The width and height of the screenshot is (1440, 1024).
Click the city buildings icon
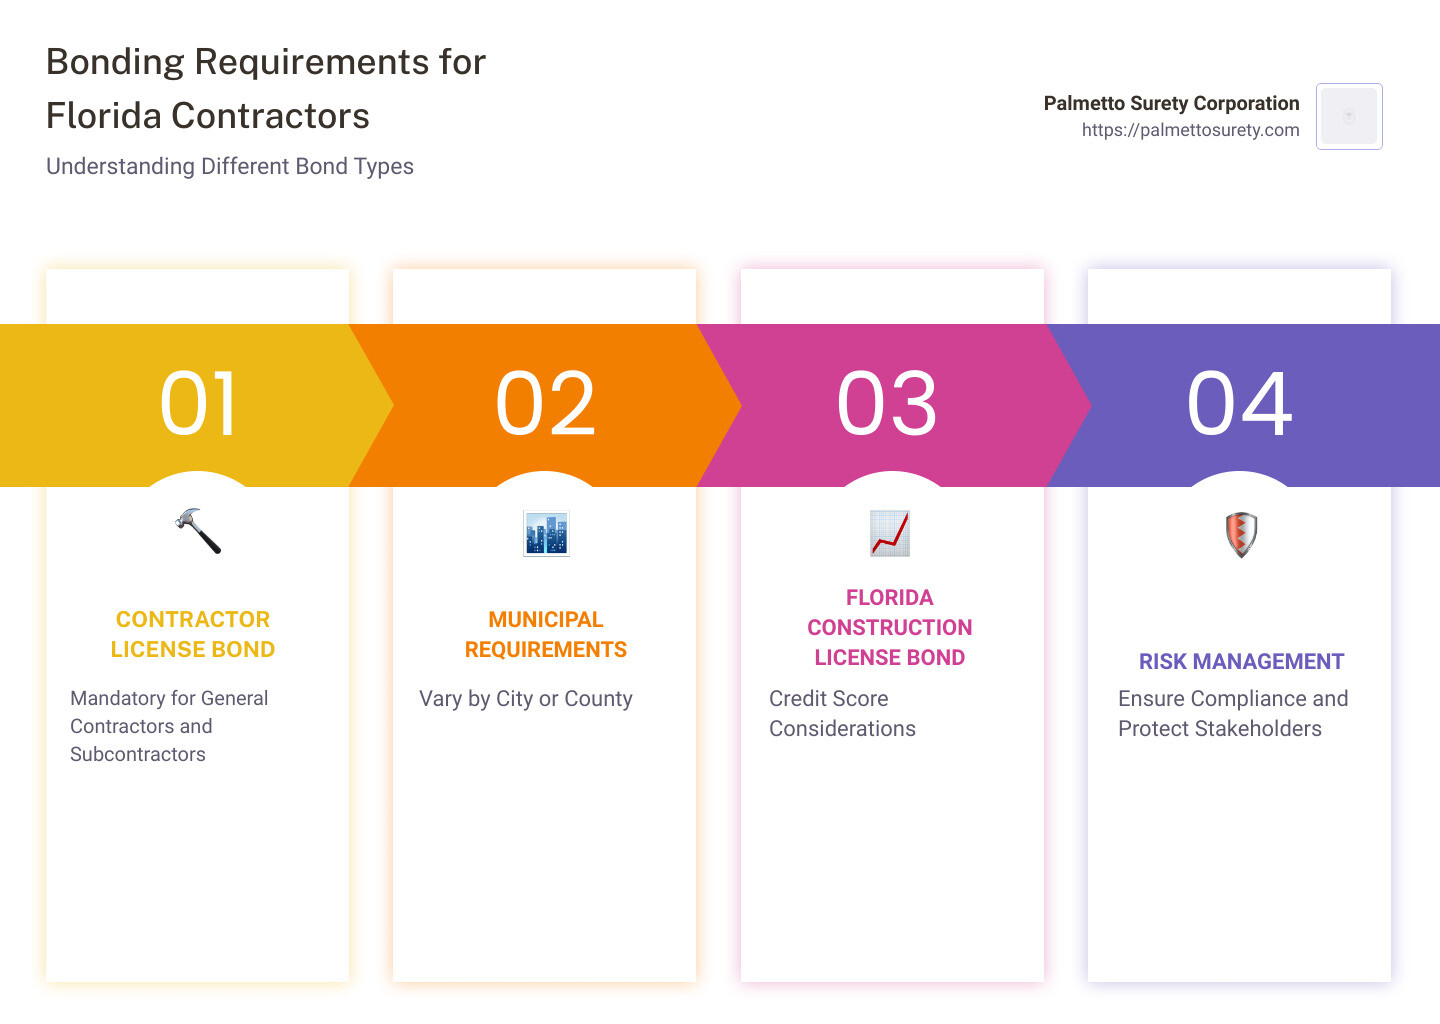pos(546,533)
